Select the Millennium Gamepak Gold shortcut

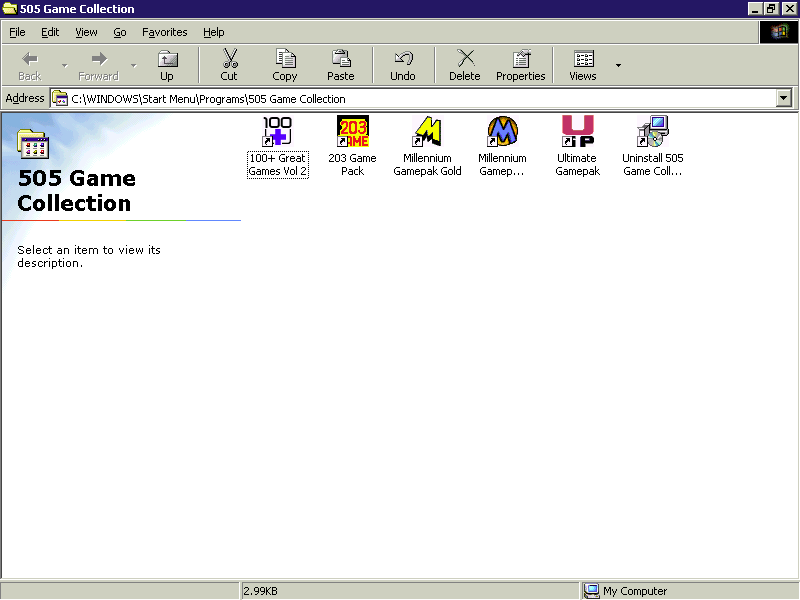428,132
